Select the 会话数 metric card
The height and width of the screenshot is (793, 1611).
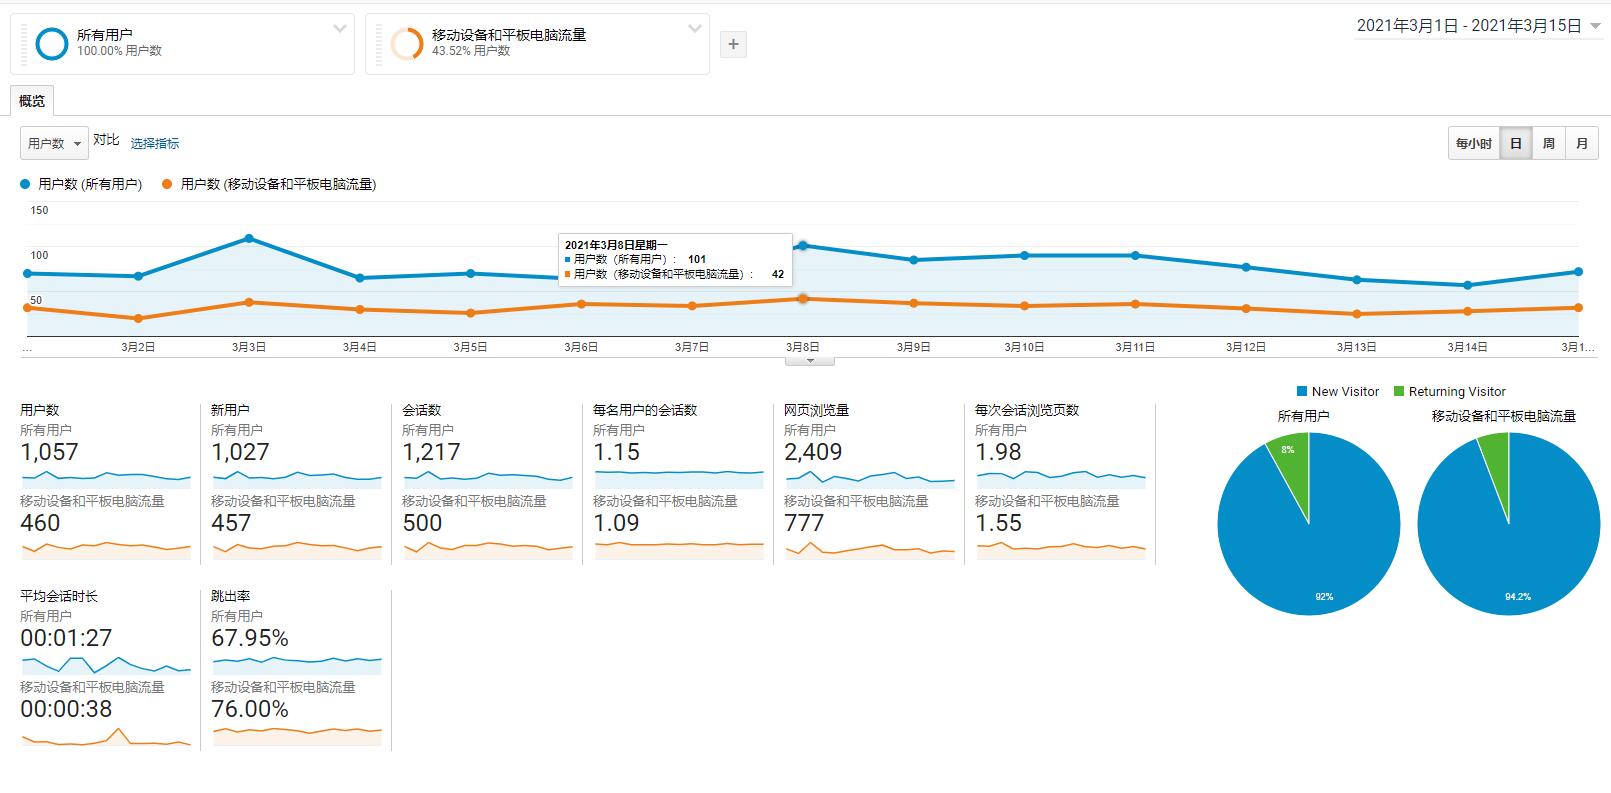(487, 483)
